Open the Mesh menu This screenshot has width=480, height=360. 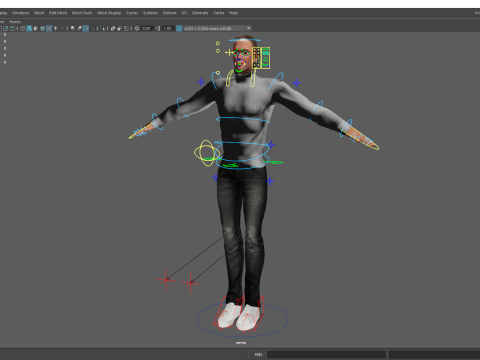pos(39,13)
